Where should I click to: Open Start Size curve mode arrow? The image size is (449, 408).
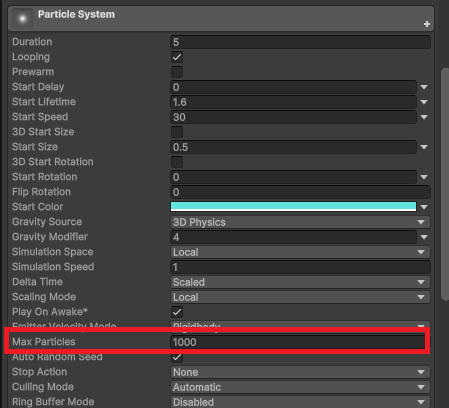coord(424,147)
